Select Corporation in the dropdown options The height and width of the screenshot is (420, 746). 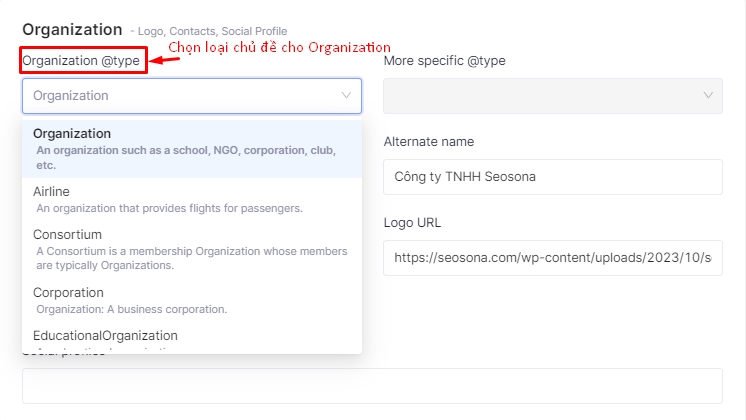pyautogui.click(x=192, y=301)
